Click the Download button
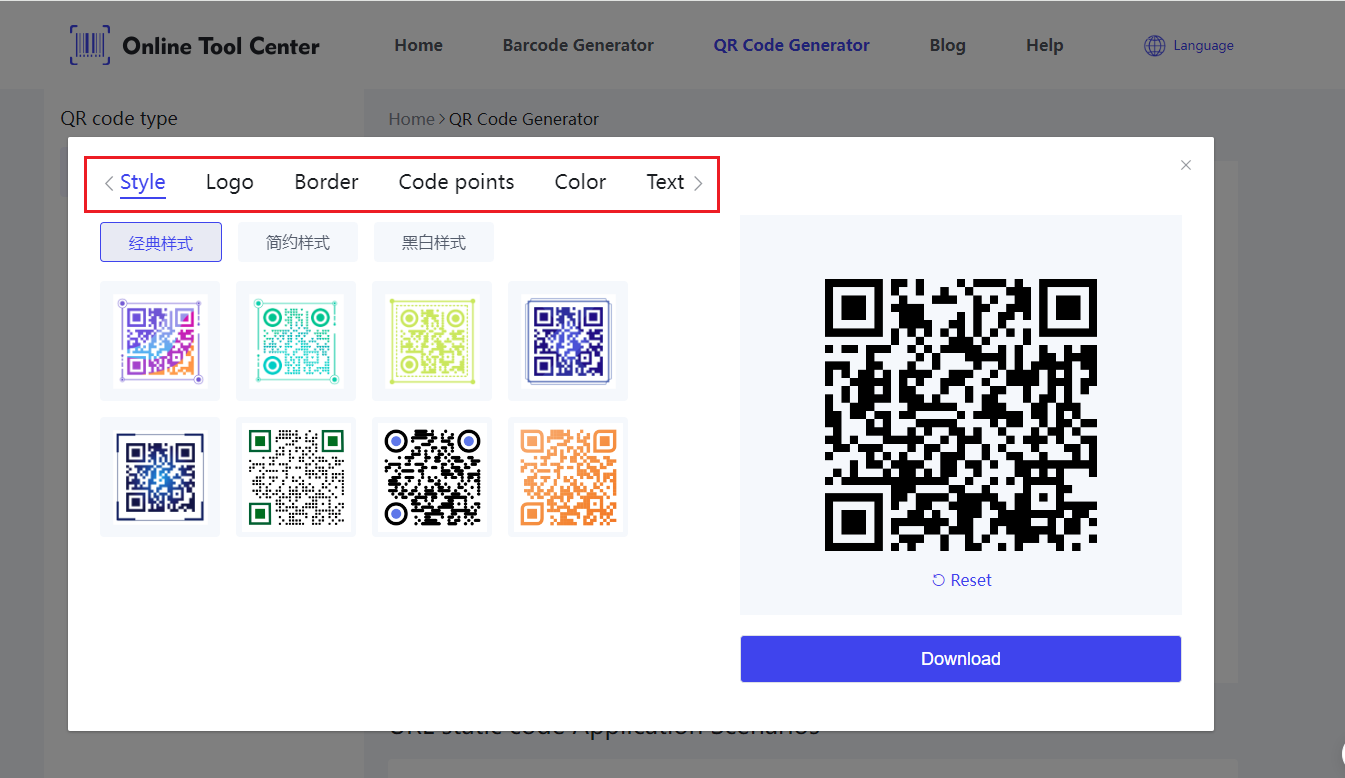1345x778 pixels. [961, 659]
